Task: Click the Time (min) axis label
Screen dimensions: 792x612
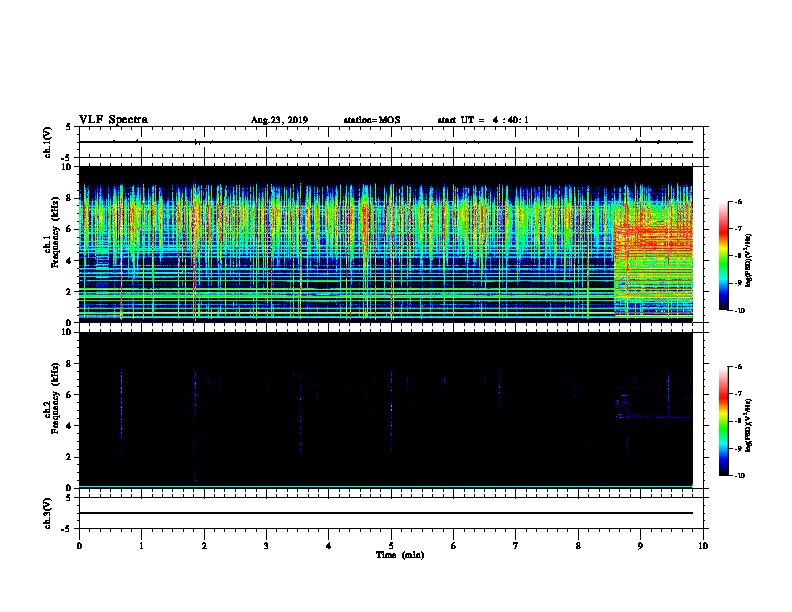Action: point(400,555)
